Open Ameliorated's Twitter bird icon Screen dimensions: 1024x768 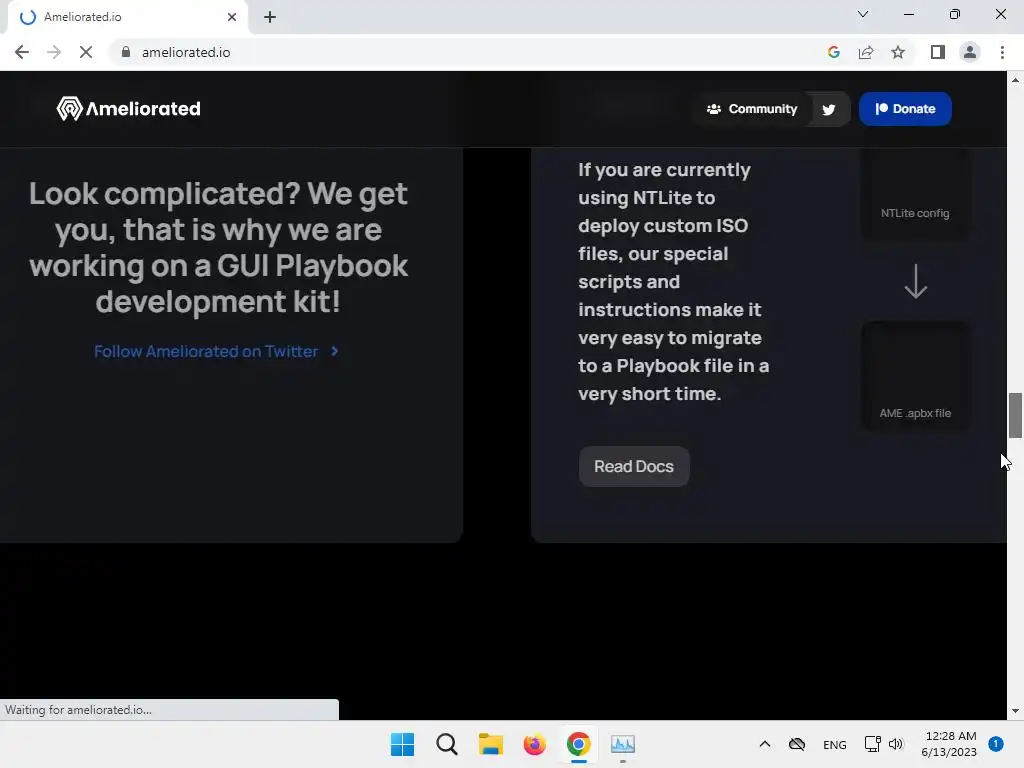click(x=829, y=110)
